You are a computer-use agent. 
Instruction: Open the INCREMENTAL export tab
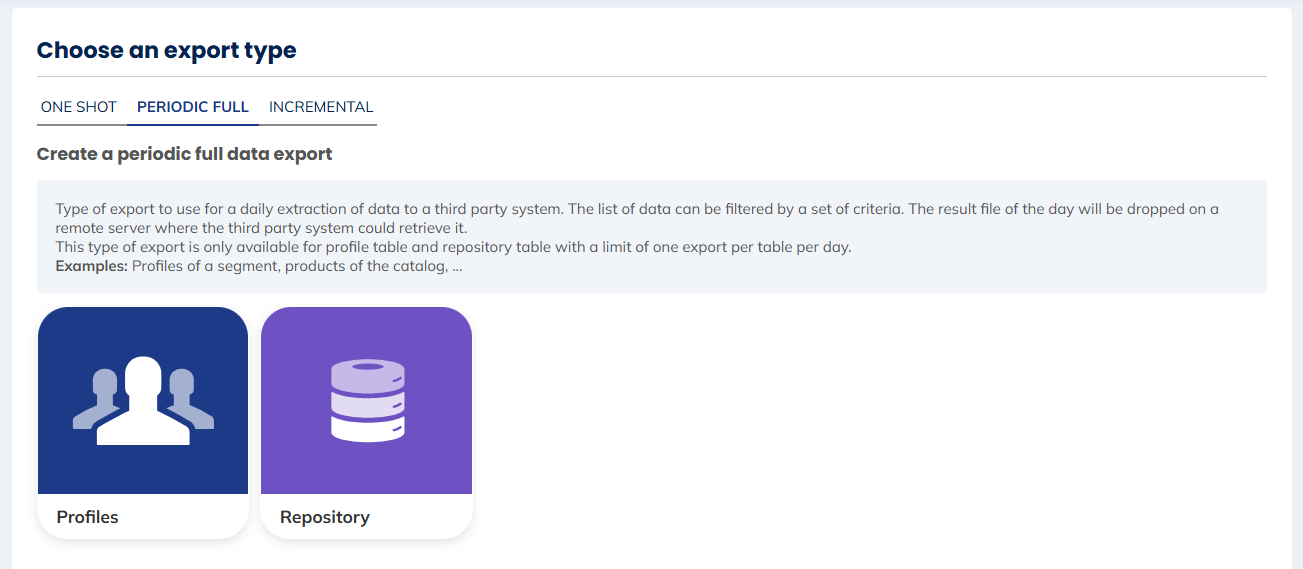[x=321, y=107]
